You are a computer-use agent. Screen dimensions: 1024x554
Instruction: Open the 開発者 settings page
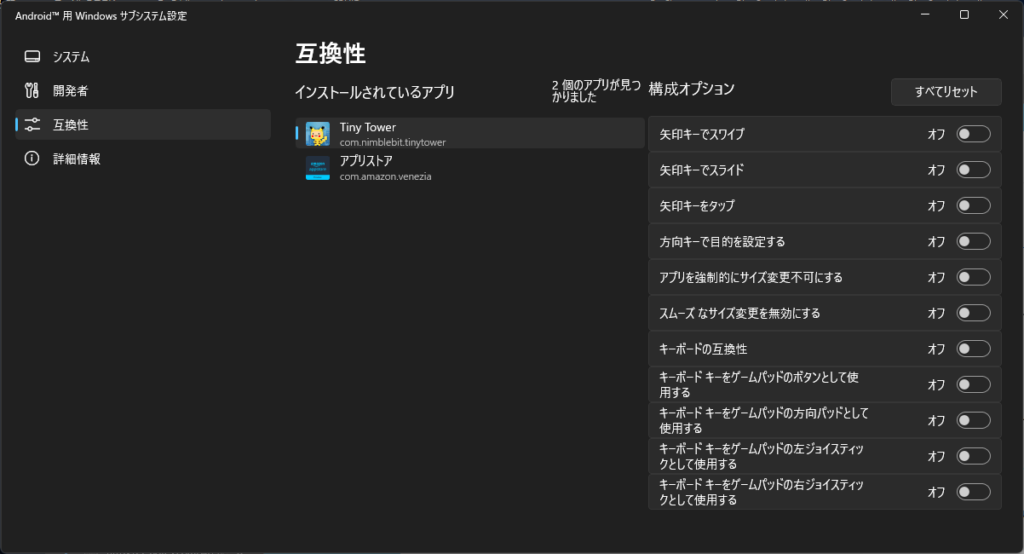(143, 91)
